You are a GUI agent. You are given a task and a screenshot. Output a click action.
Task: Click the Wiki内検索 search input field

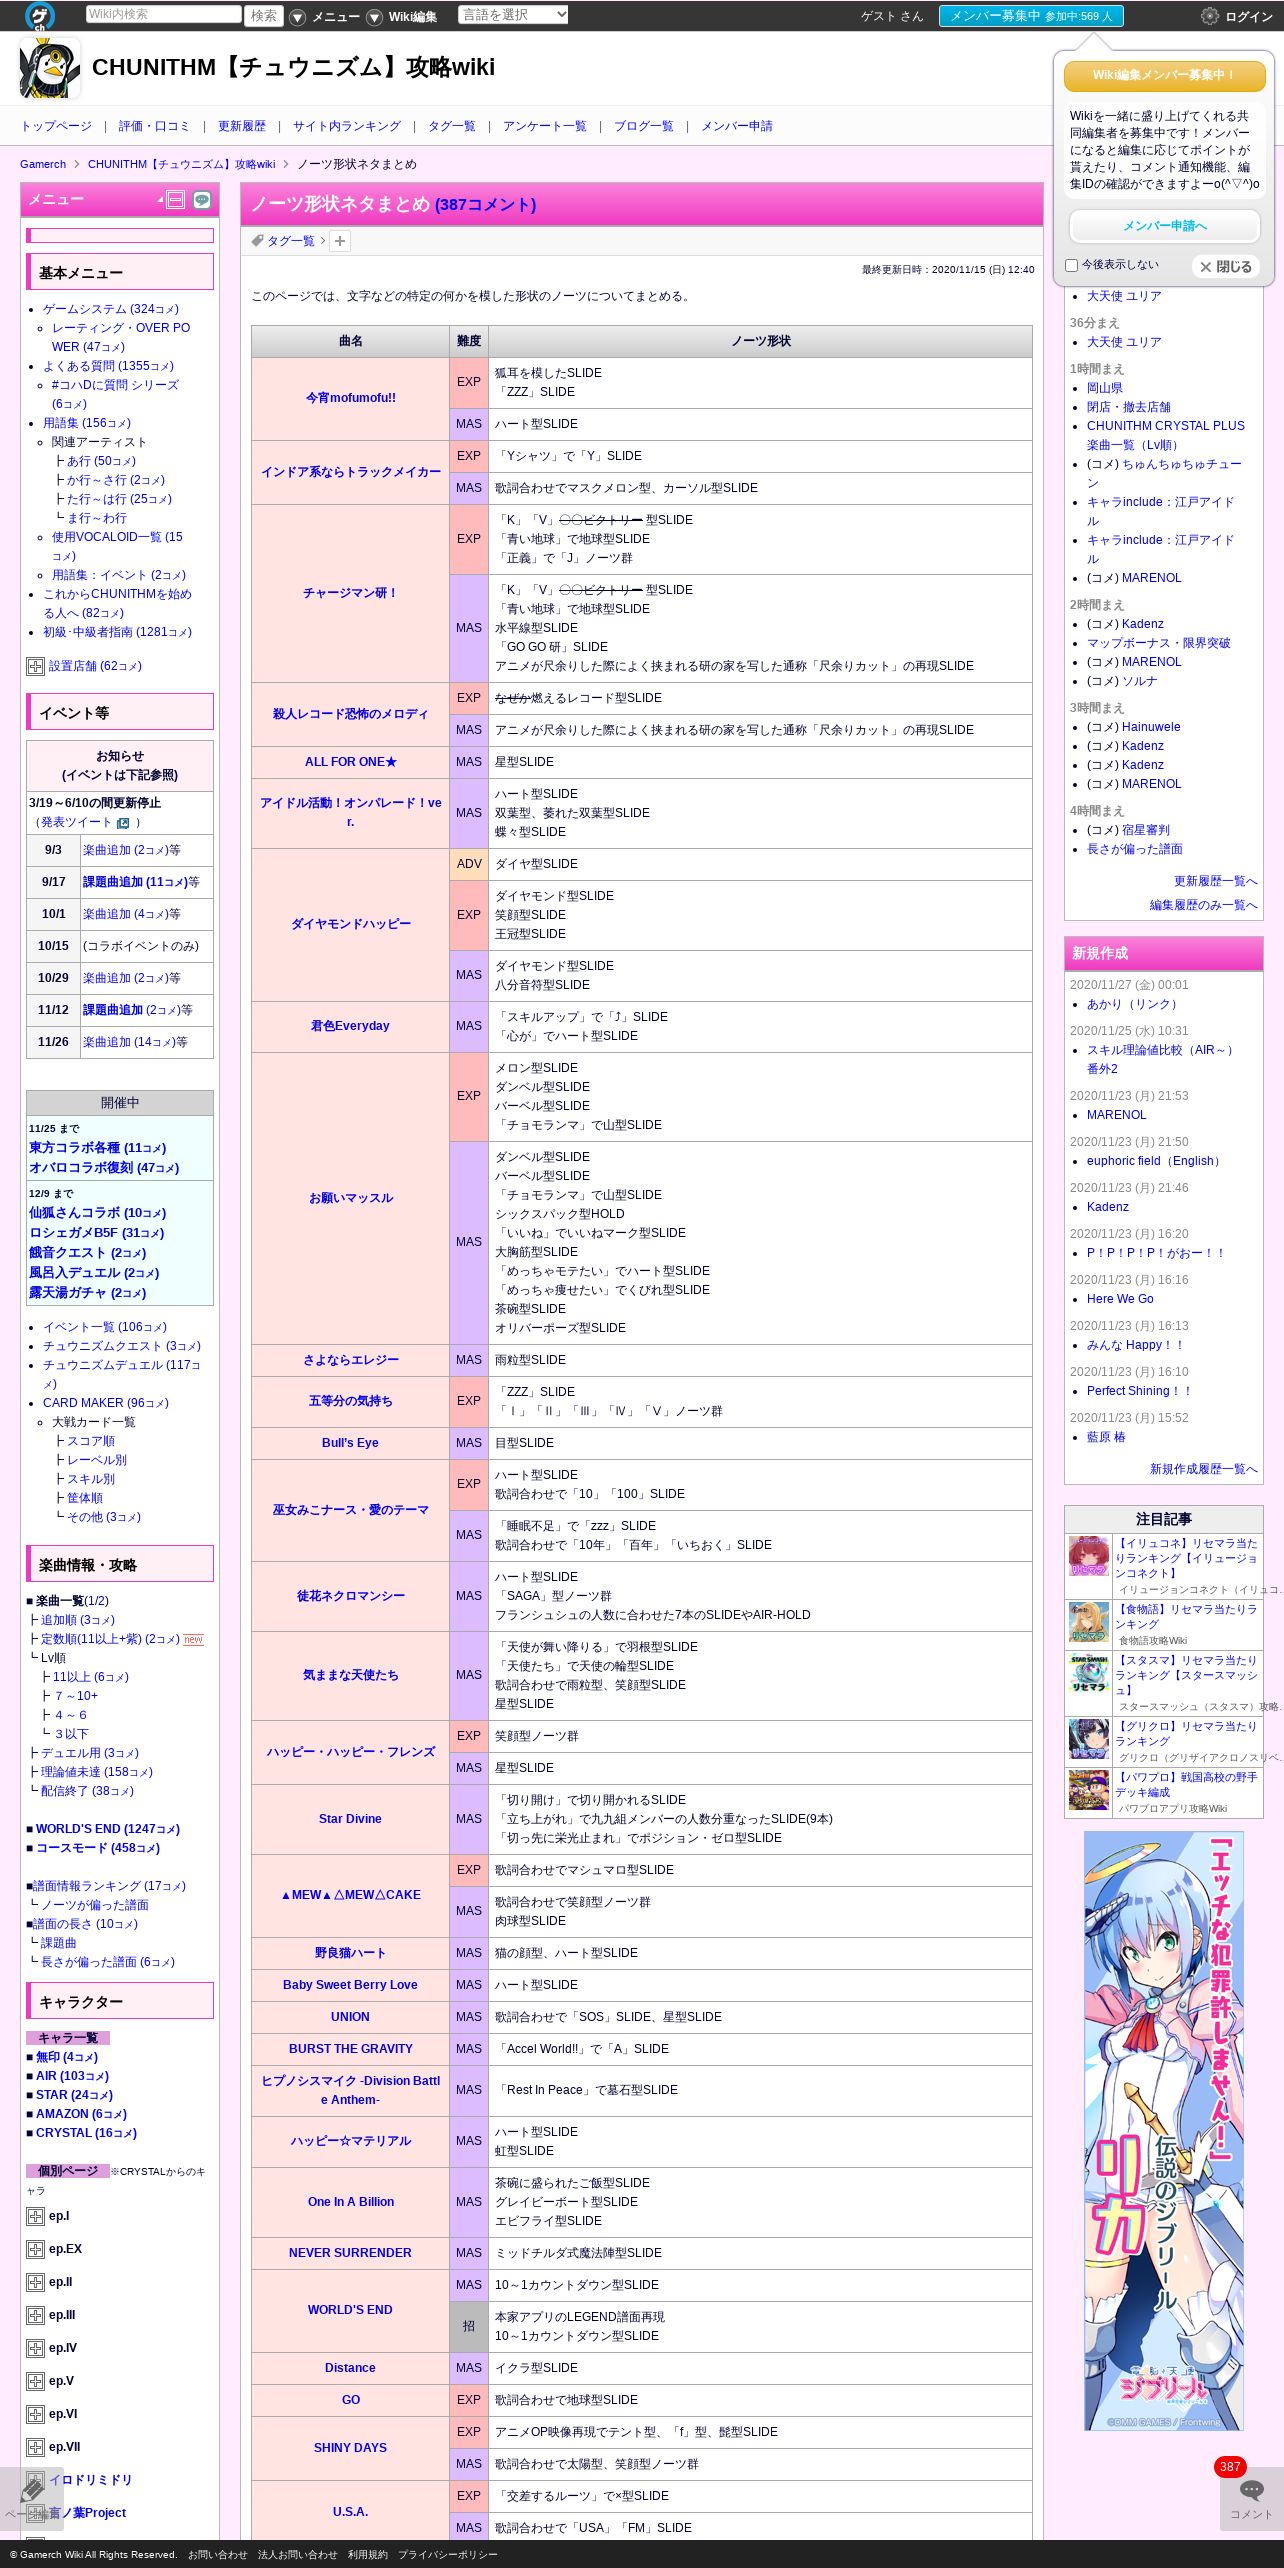(164, 15)
